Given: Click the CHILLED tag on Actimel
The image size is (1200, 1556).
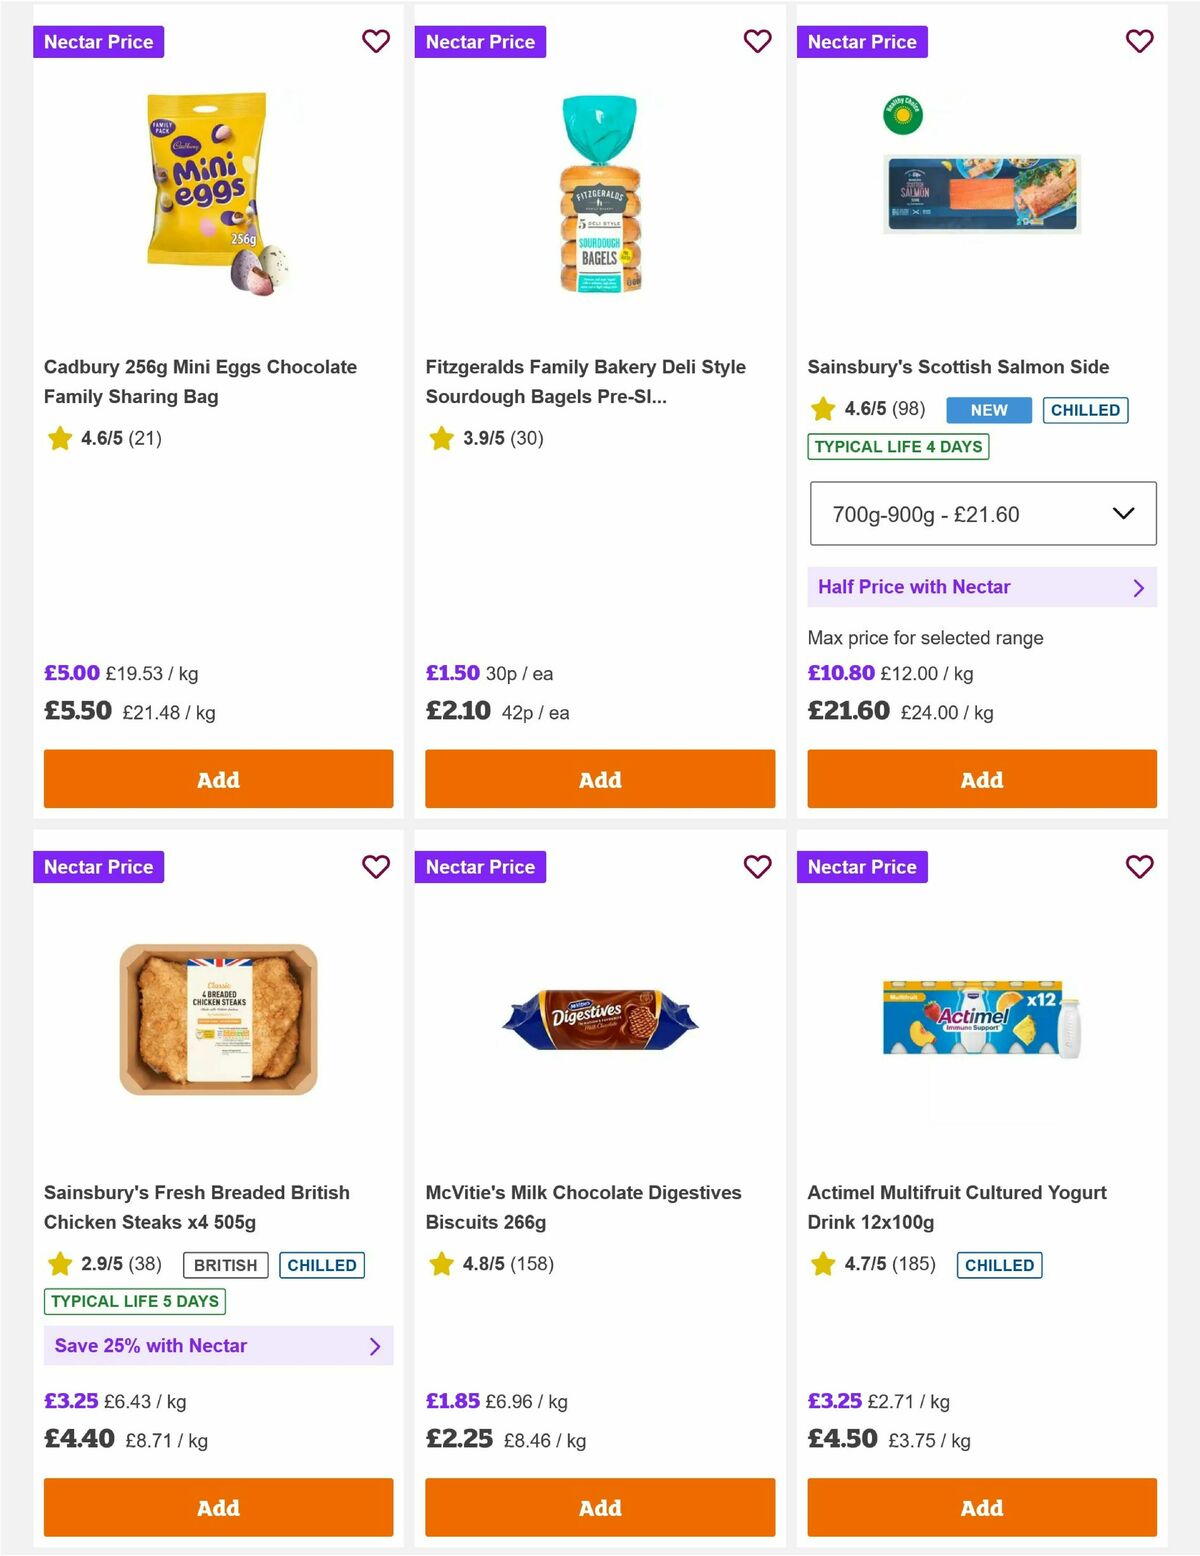Looking at the screenshot, I should point(999,1264).
